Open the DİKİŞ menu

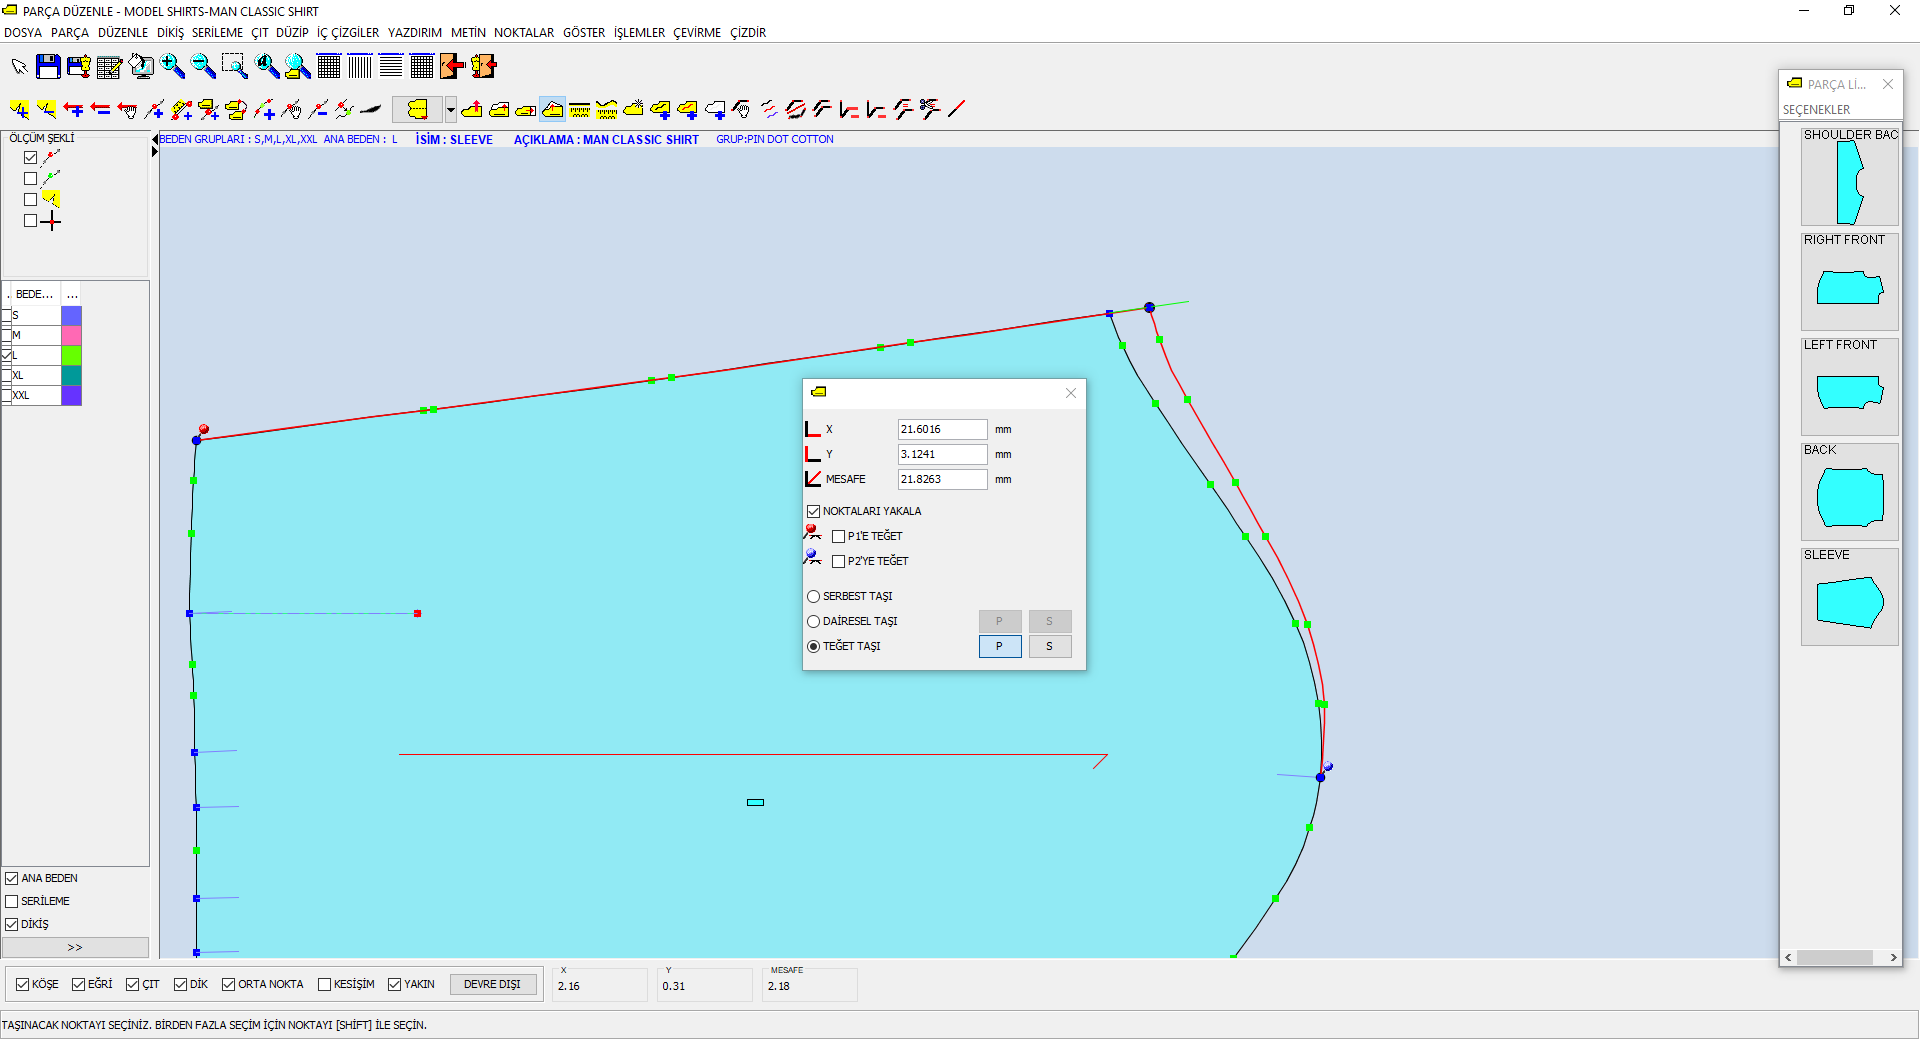[x=170, y=33]
